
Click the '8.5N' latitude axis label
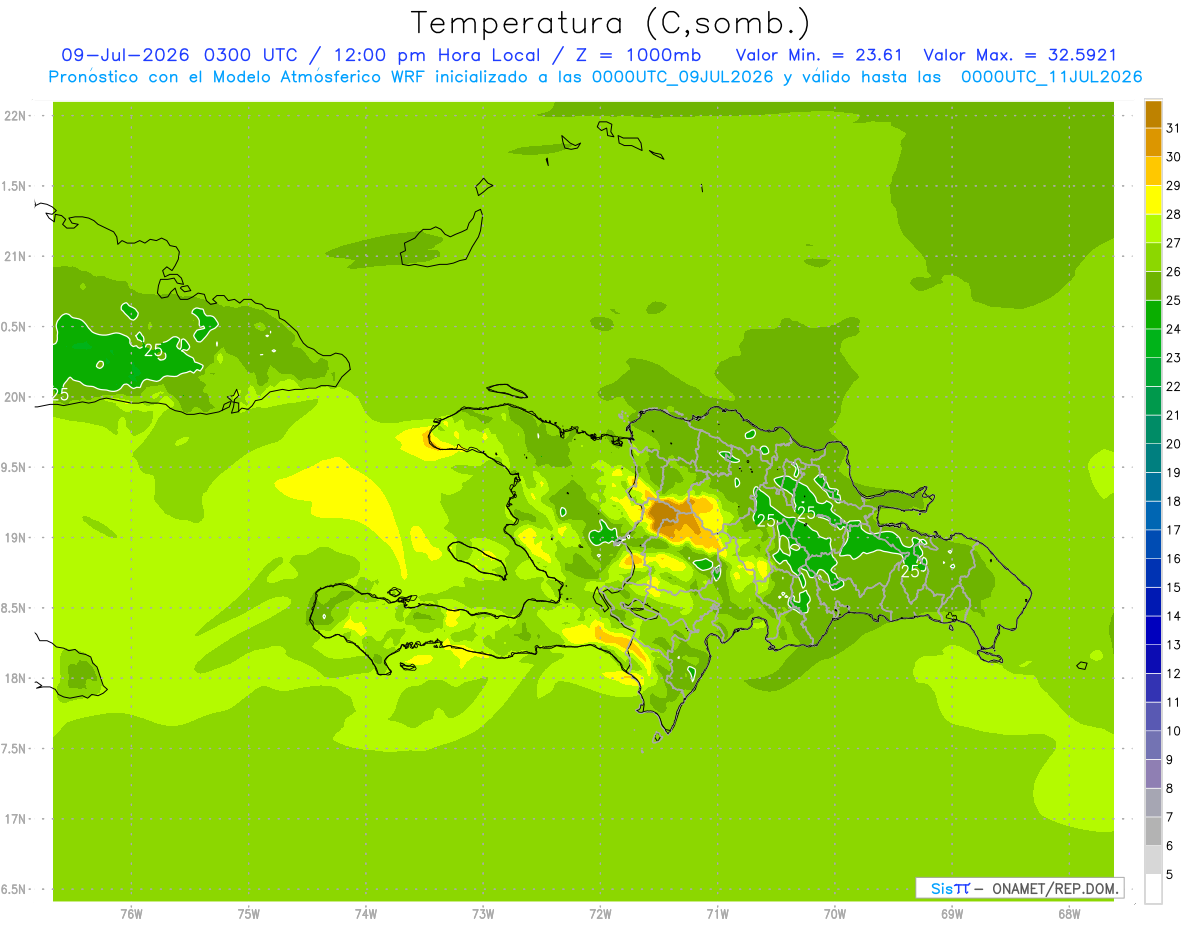(15, 608)
